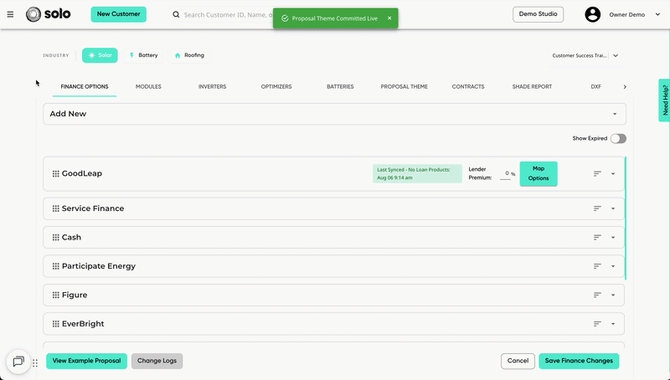Viewport: 670px width, 380px height.
Task: Grab the GoodLeap drag handle icon
Action: click(x=56, y=174)
